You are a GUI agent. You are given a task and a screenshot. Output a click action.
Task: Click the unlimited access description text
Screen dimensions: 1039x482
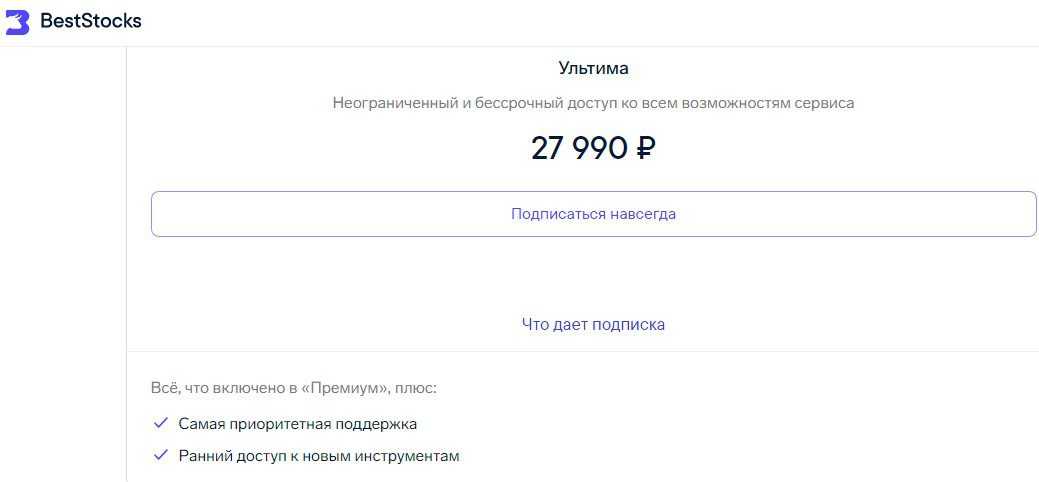(593, 103)
